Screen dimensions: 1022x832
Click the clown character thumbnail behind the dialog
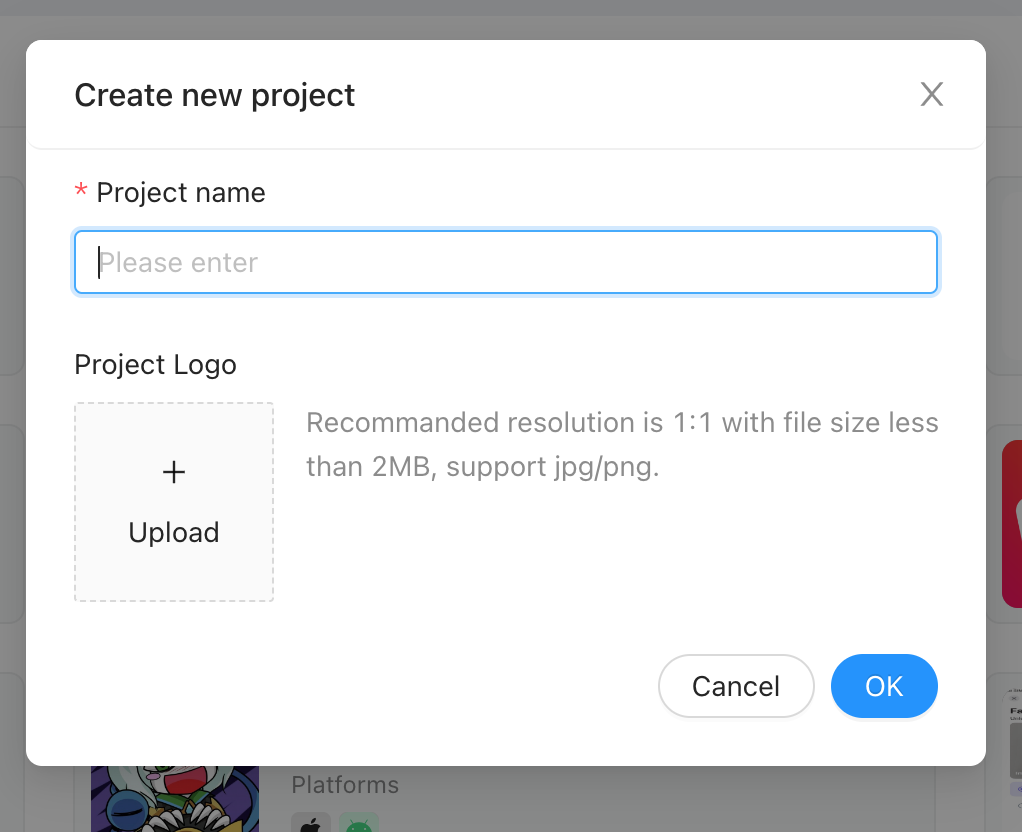click(x=174, y=800)
